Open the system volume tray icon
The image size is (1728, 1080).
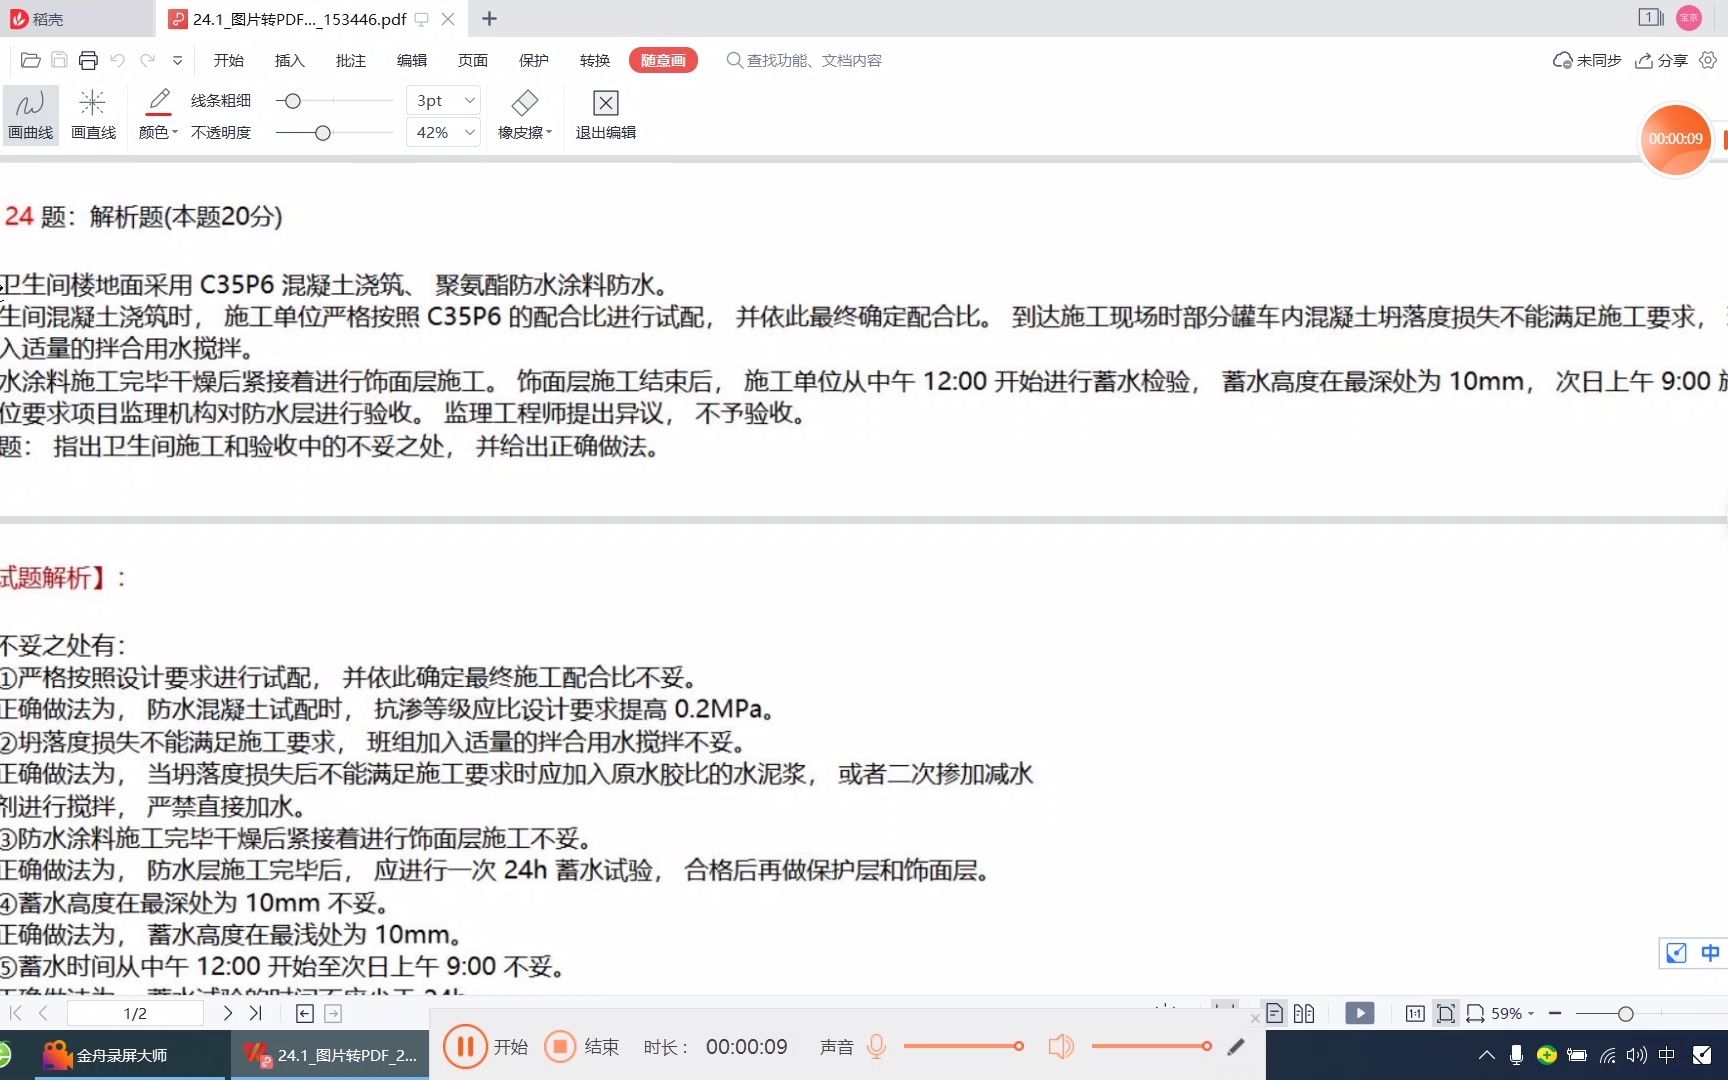coord(1637,1055)
